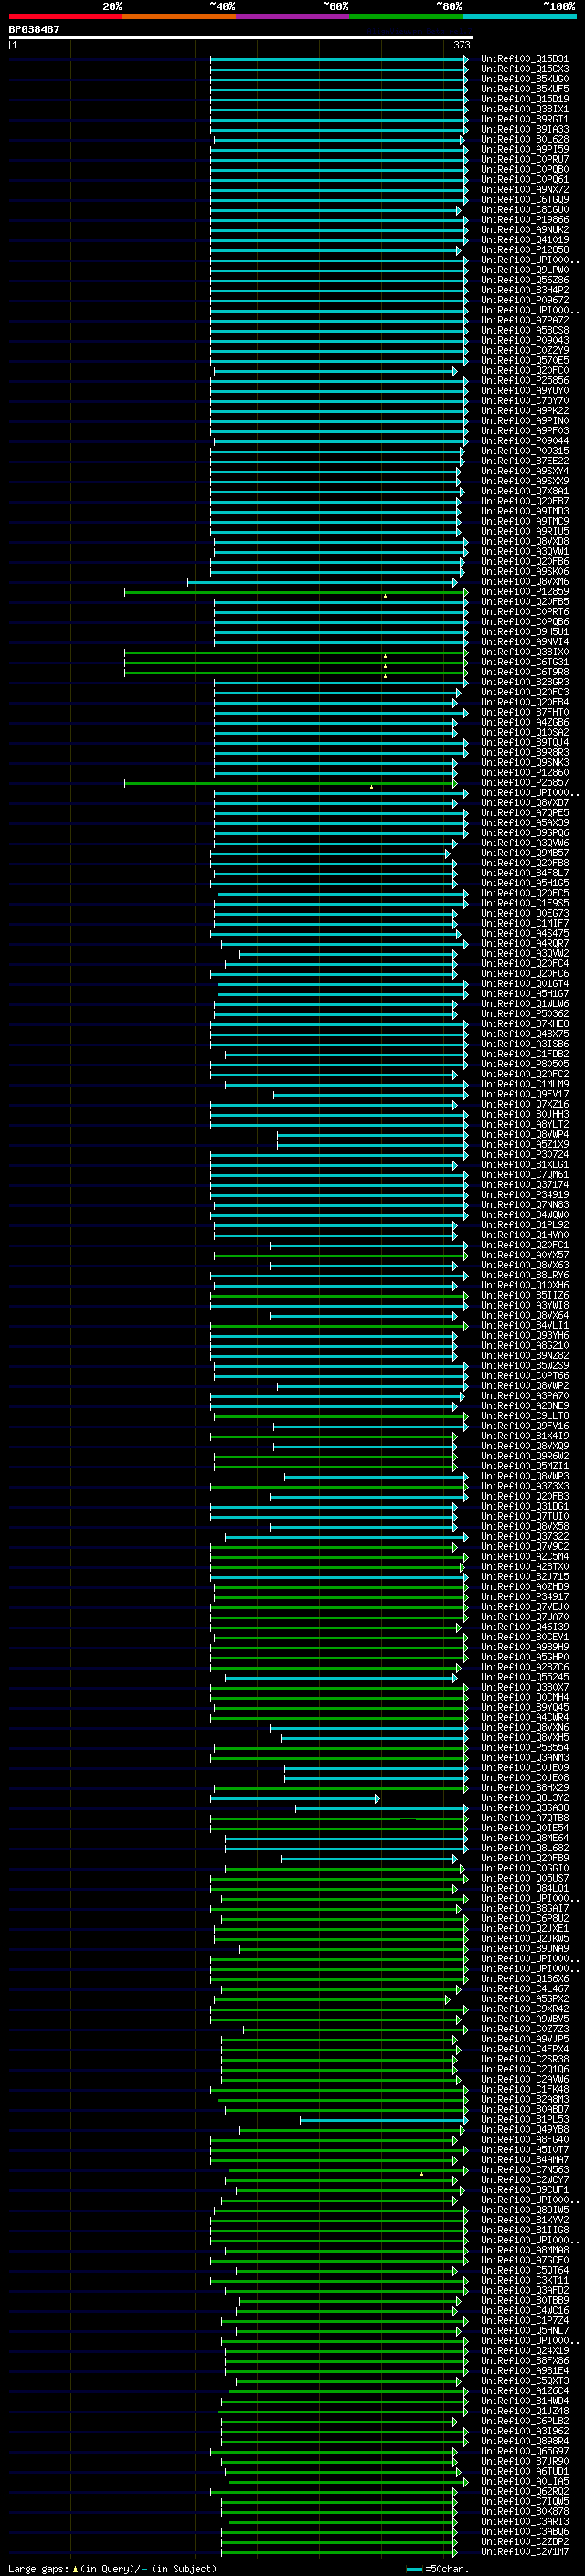The width and height of the screenshot is (585, 2576).
Task: Select the label UniRef100_P12858
Action: click(525, 249)
